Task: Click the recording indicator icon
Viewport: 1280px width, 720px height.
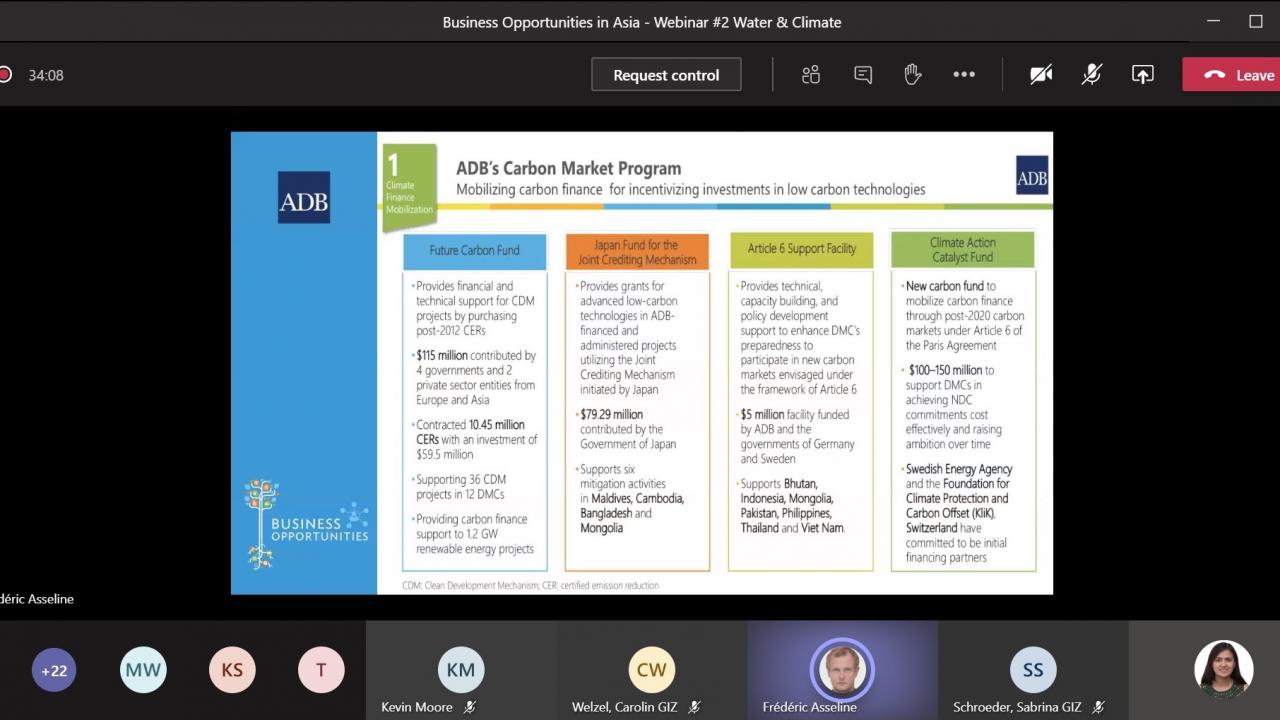Action: [x=5, y=75]
